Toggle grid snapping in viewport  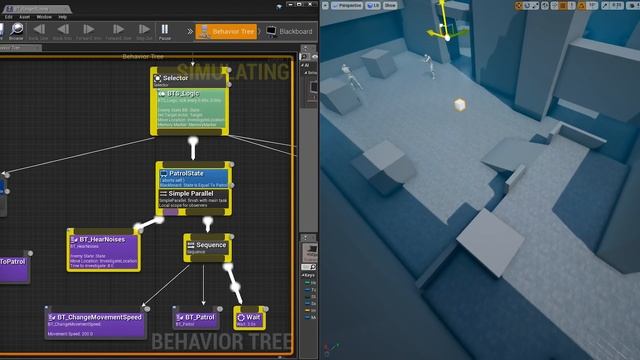(x=564, y=5)
